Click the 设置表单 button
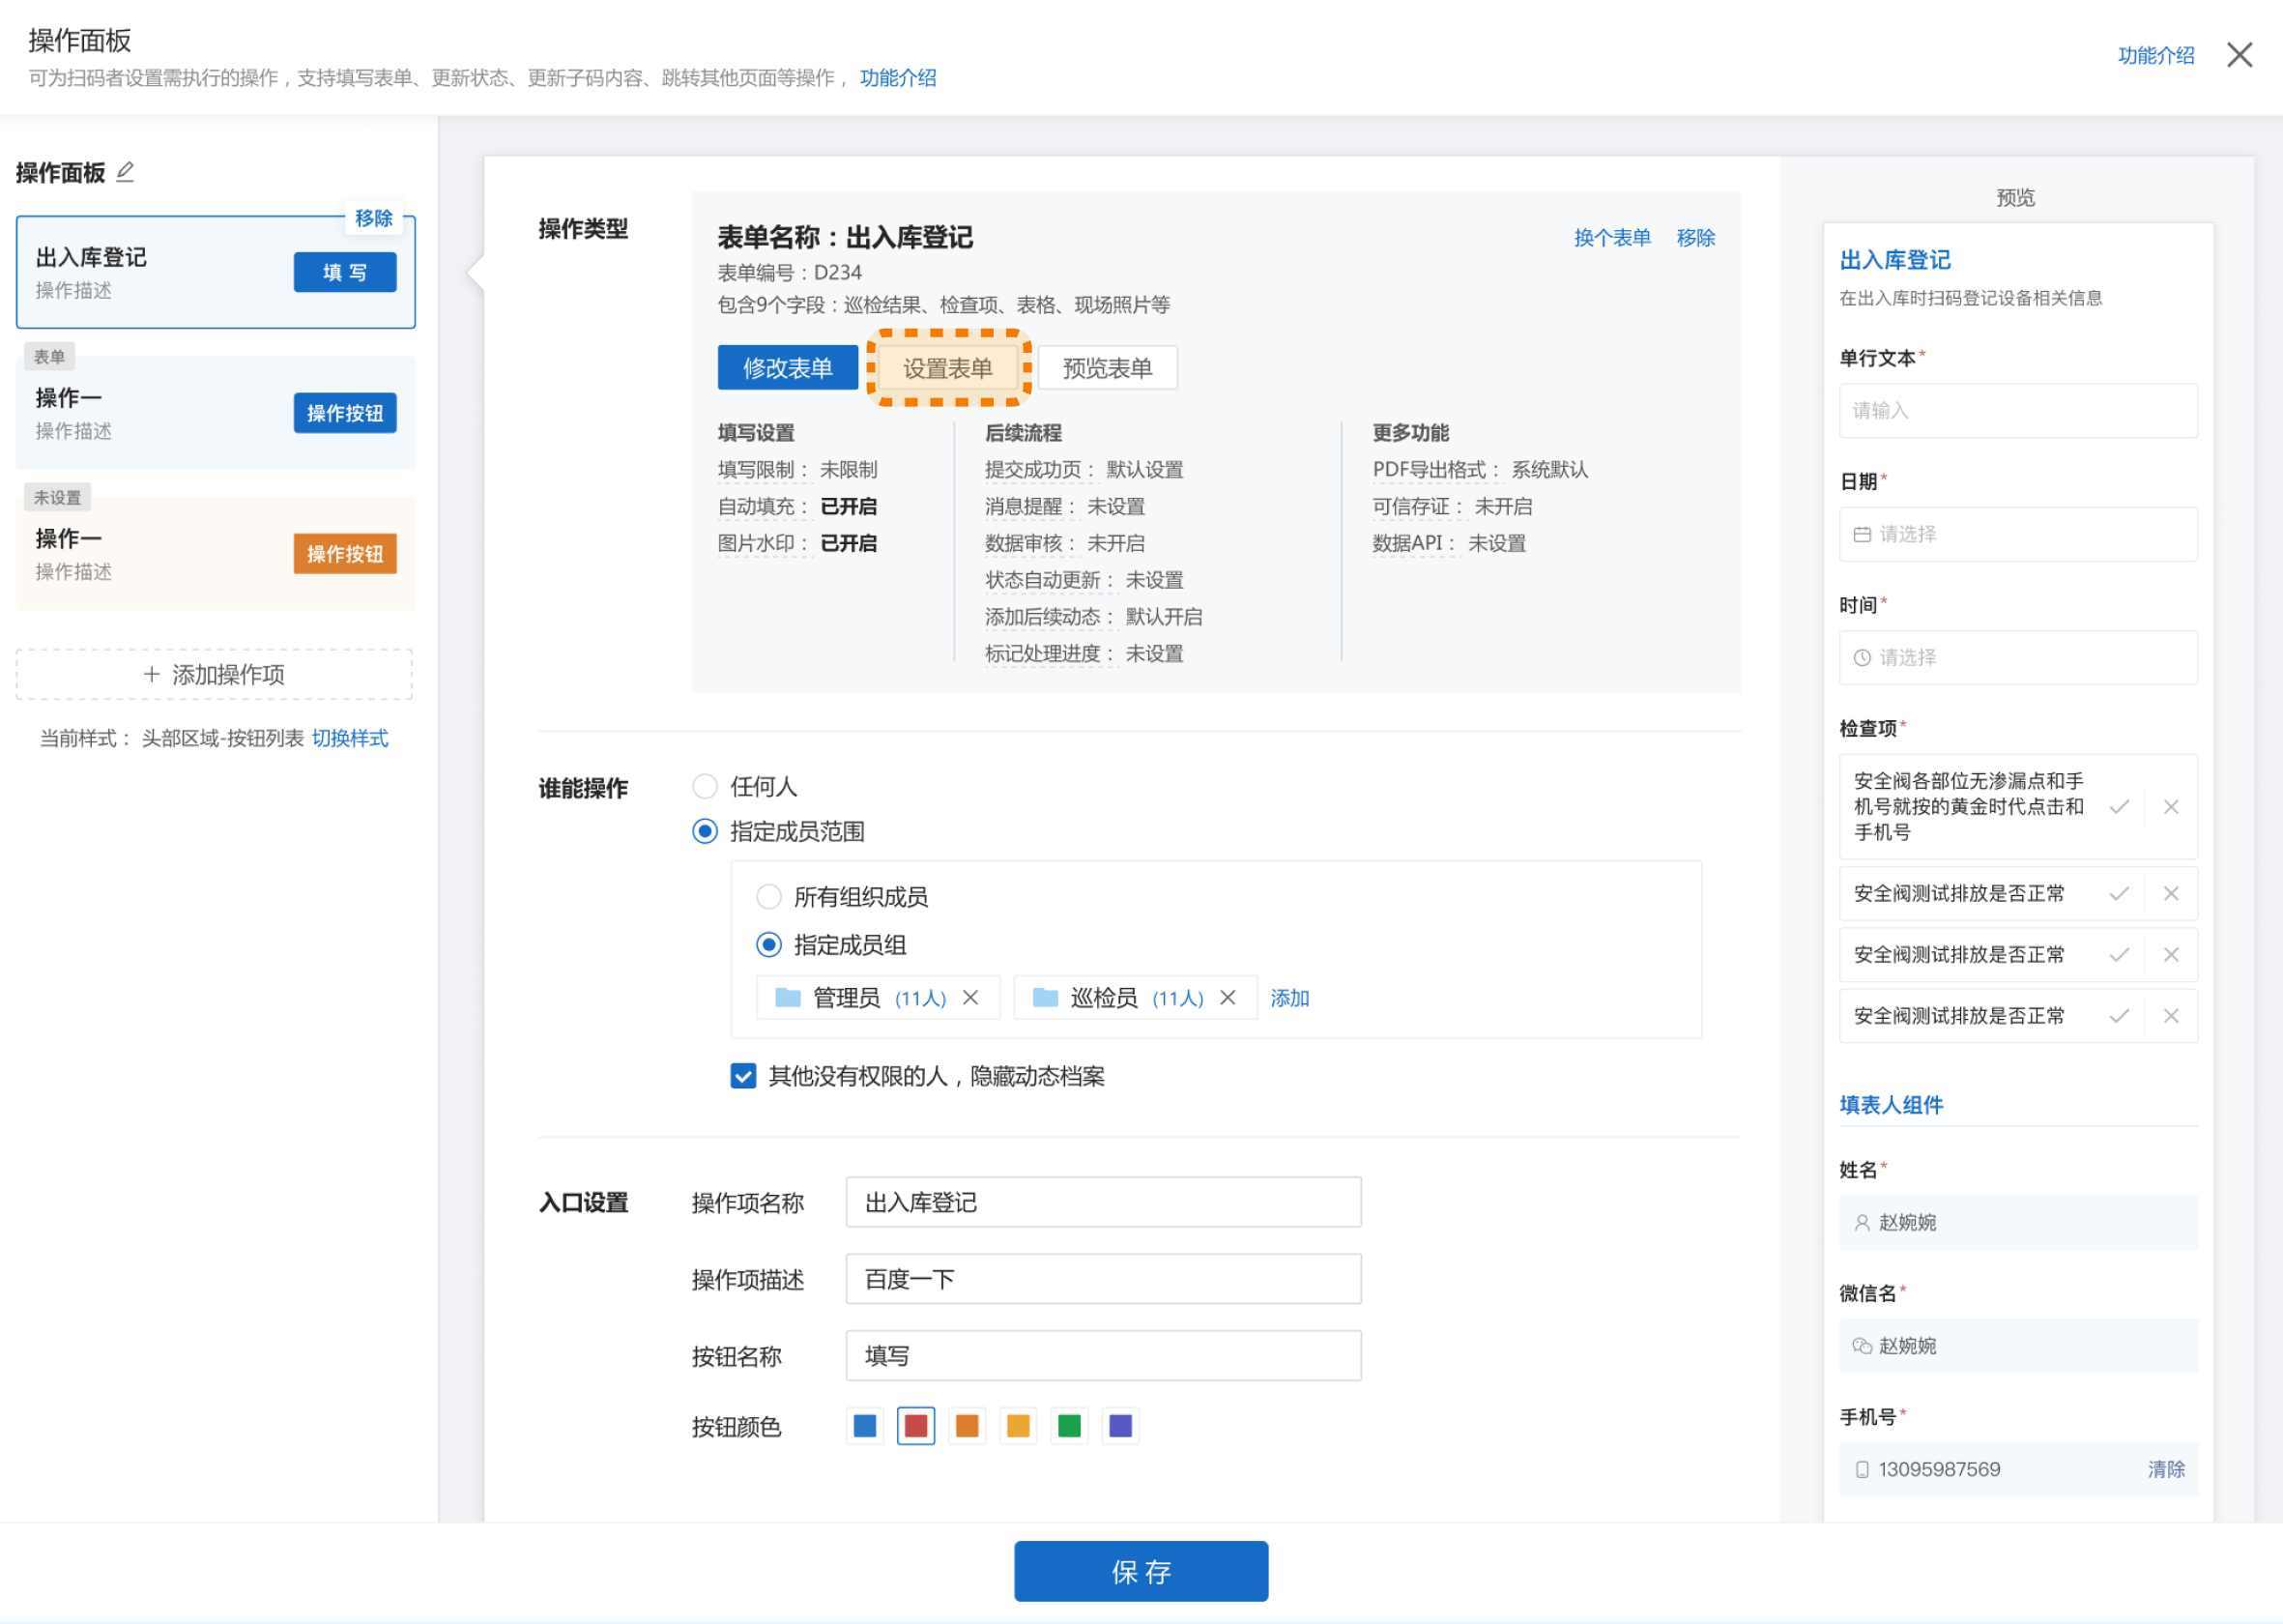 tap(947, 368)
